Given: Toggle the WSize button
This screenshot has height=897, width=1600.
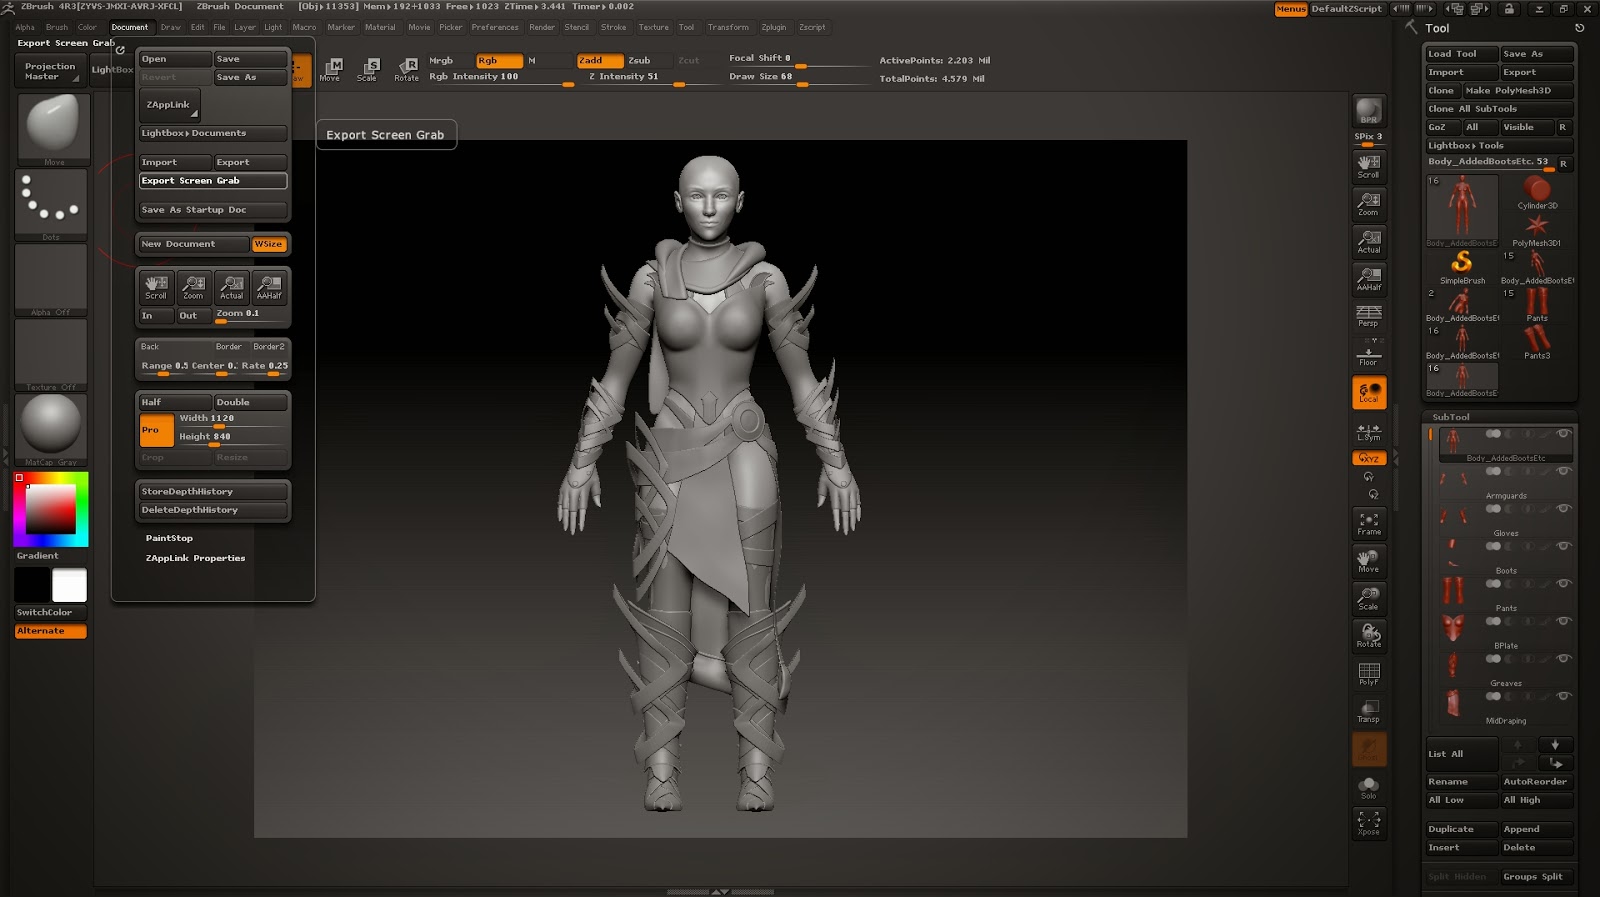Looking at the screenshot, I should [x=268, y=244].
